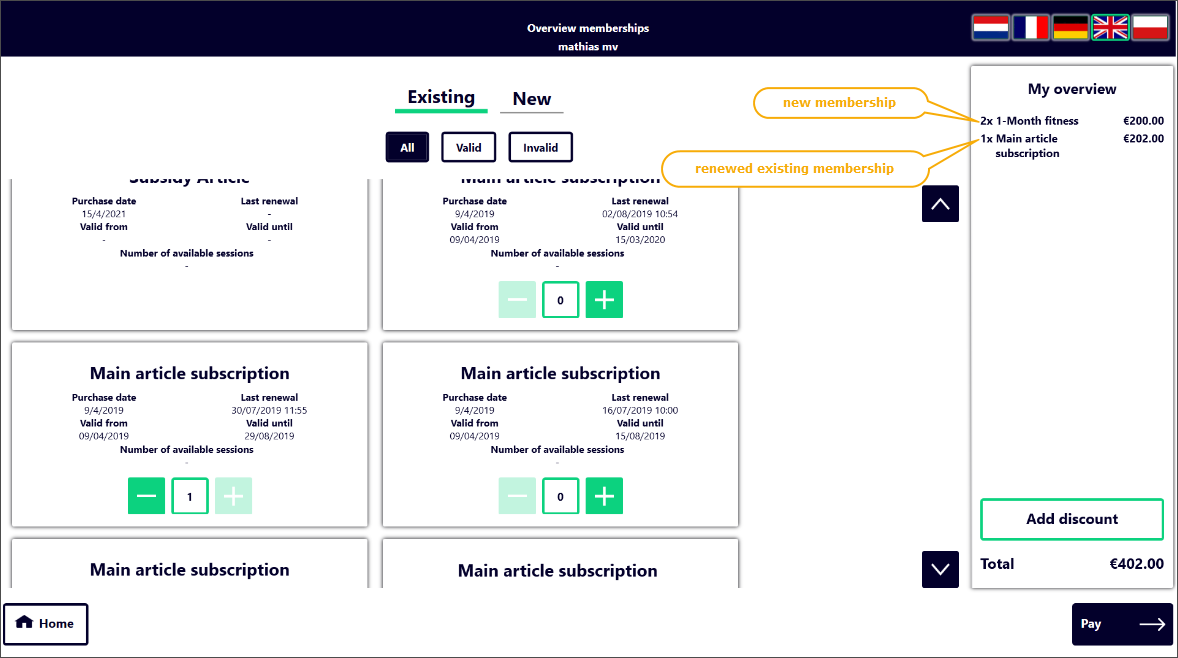Increase quantity for subscription valid until 15/08/2019
The width and height of the screenshot is (1178, 658).
(604, 496)
